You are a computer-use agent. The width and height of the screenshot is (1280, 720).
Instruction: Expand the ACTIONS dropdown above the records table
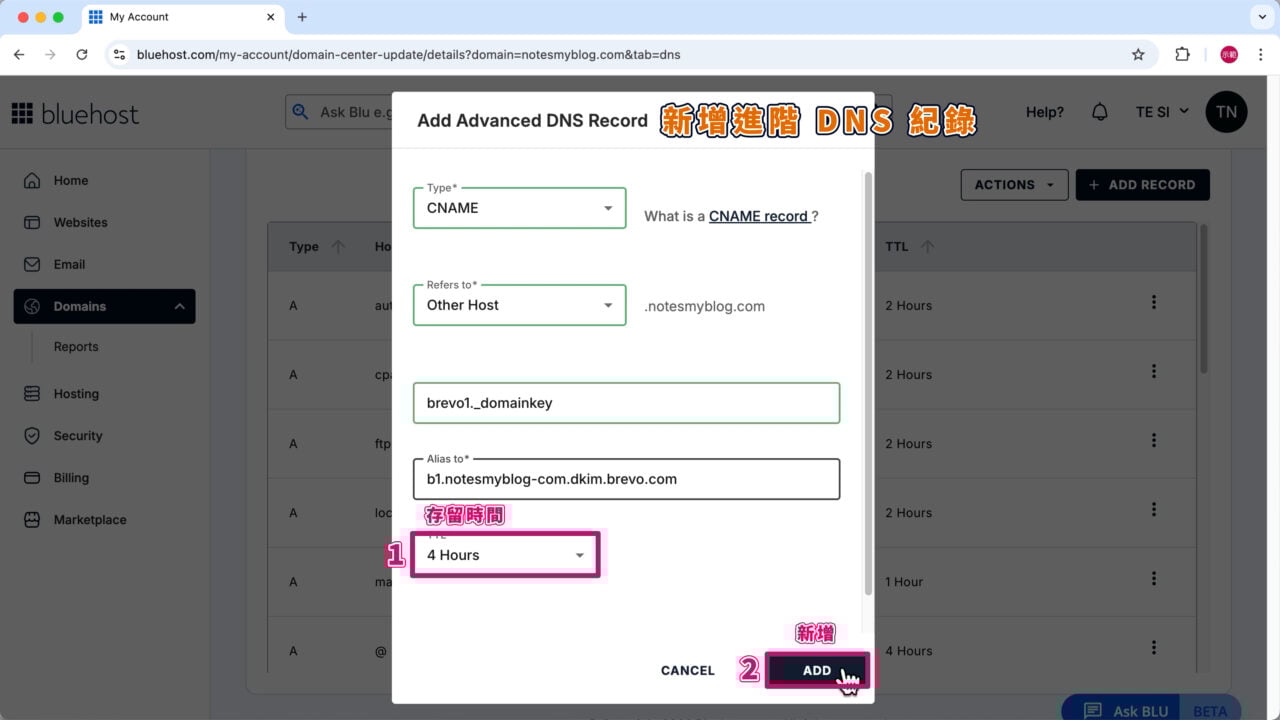1013,184
